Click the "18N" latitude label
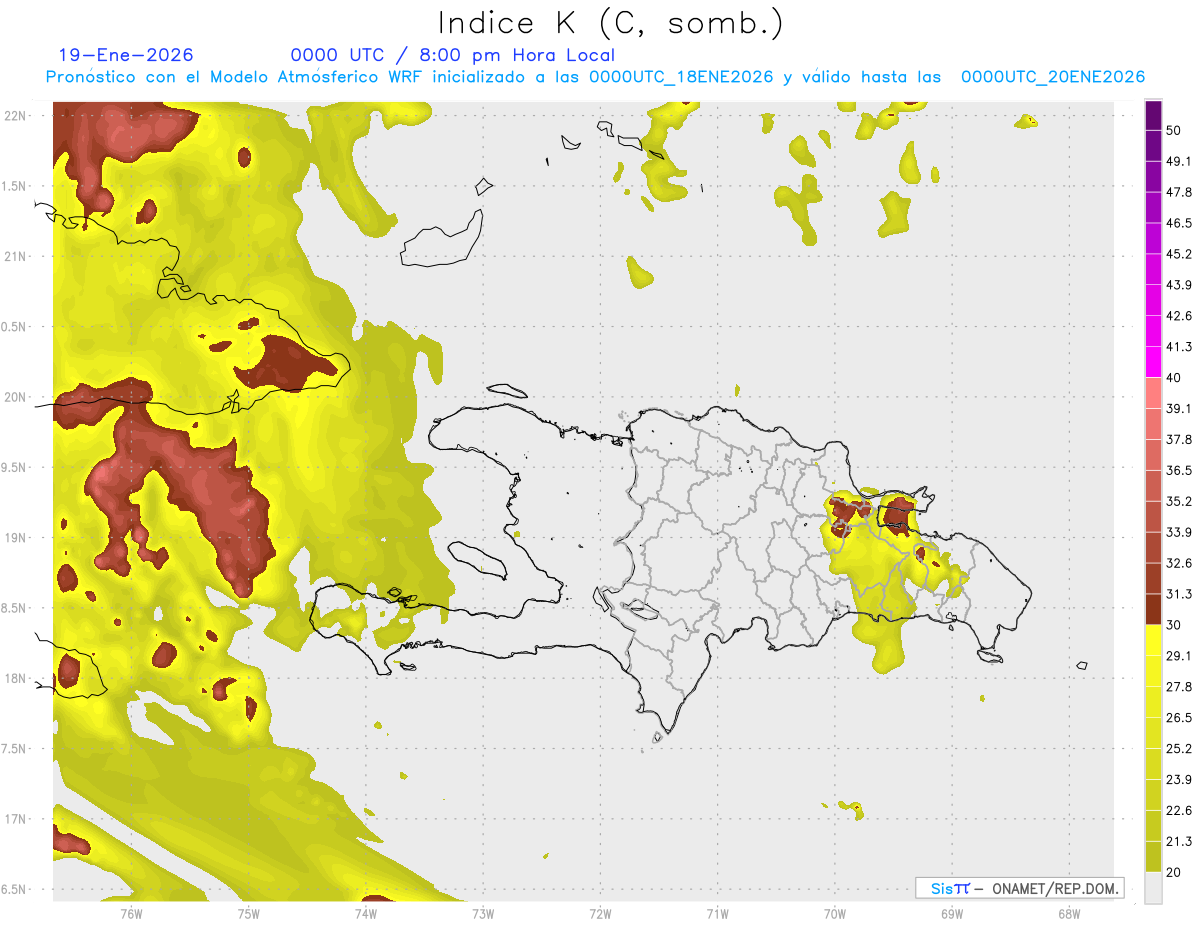The width and height of the screenshot is (1200, 927). 16,678
